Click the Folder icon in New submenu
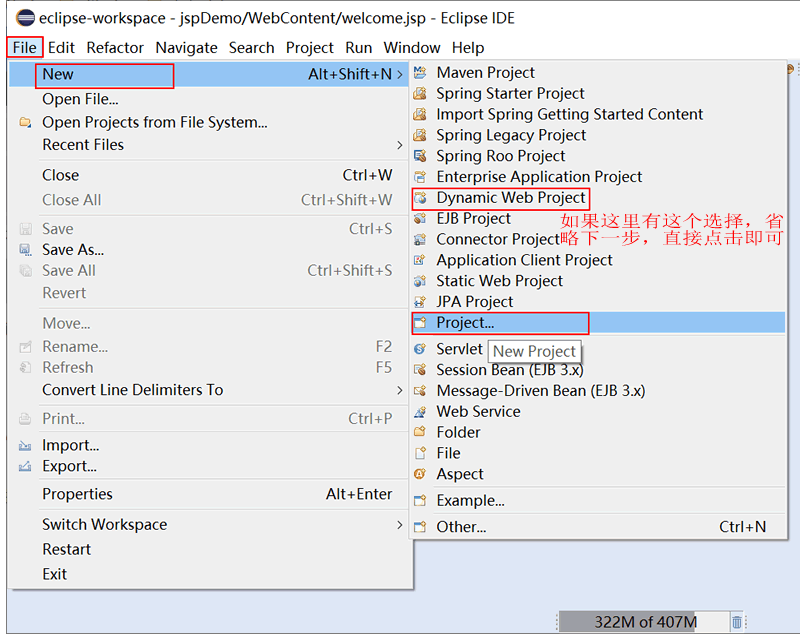800x634 pixels. click(x=420, y=432)
